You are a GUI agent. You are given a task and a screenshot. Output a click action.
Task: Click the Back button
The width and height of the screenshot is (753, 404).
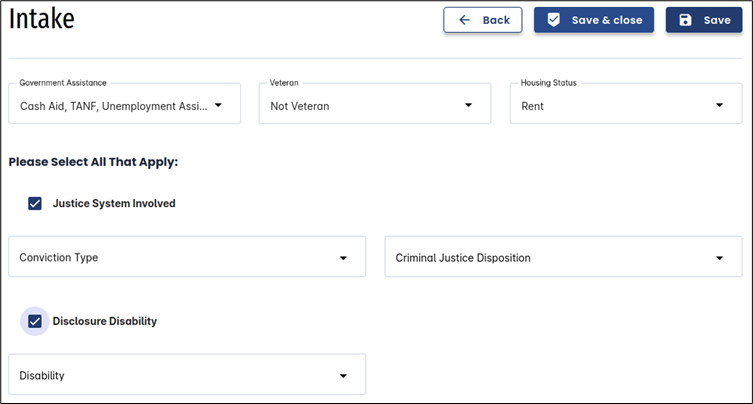point(483,20)
